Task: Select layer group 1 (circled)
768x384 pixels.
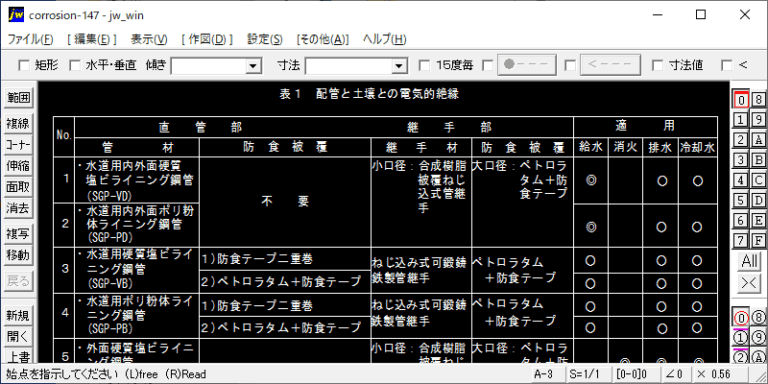Action: click(x=741, y=337)
